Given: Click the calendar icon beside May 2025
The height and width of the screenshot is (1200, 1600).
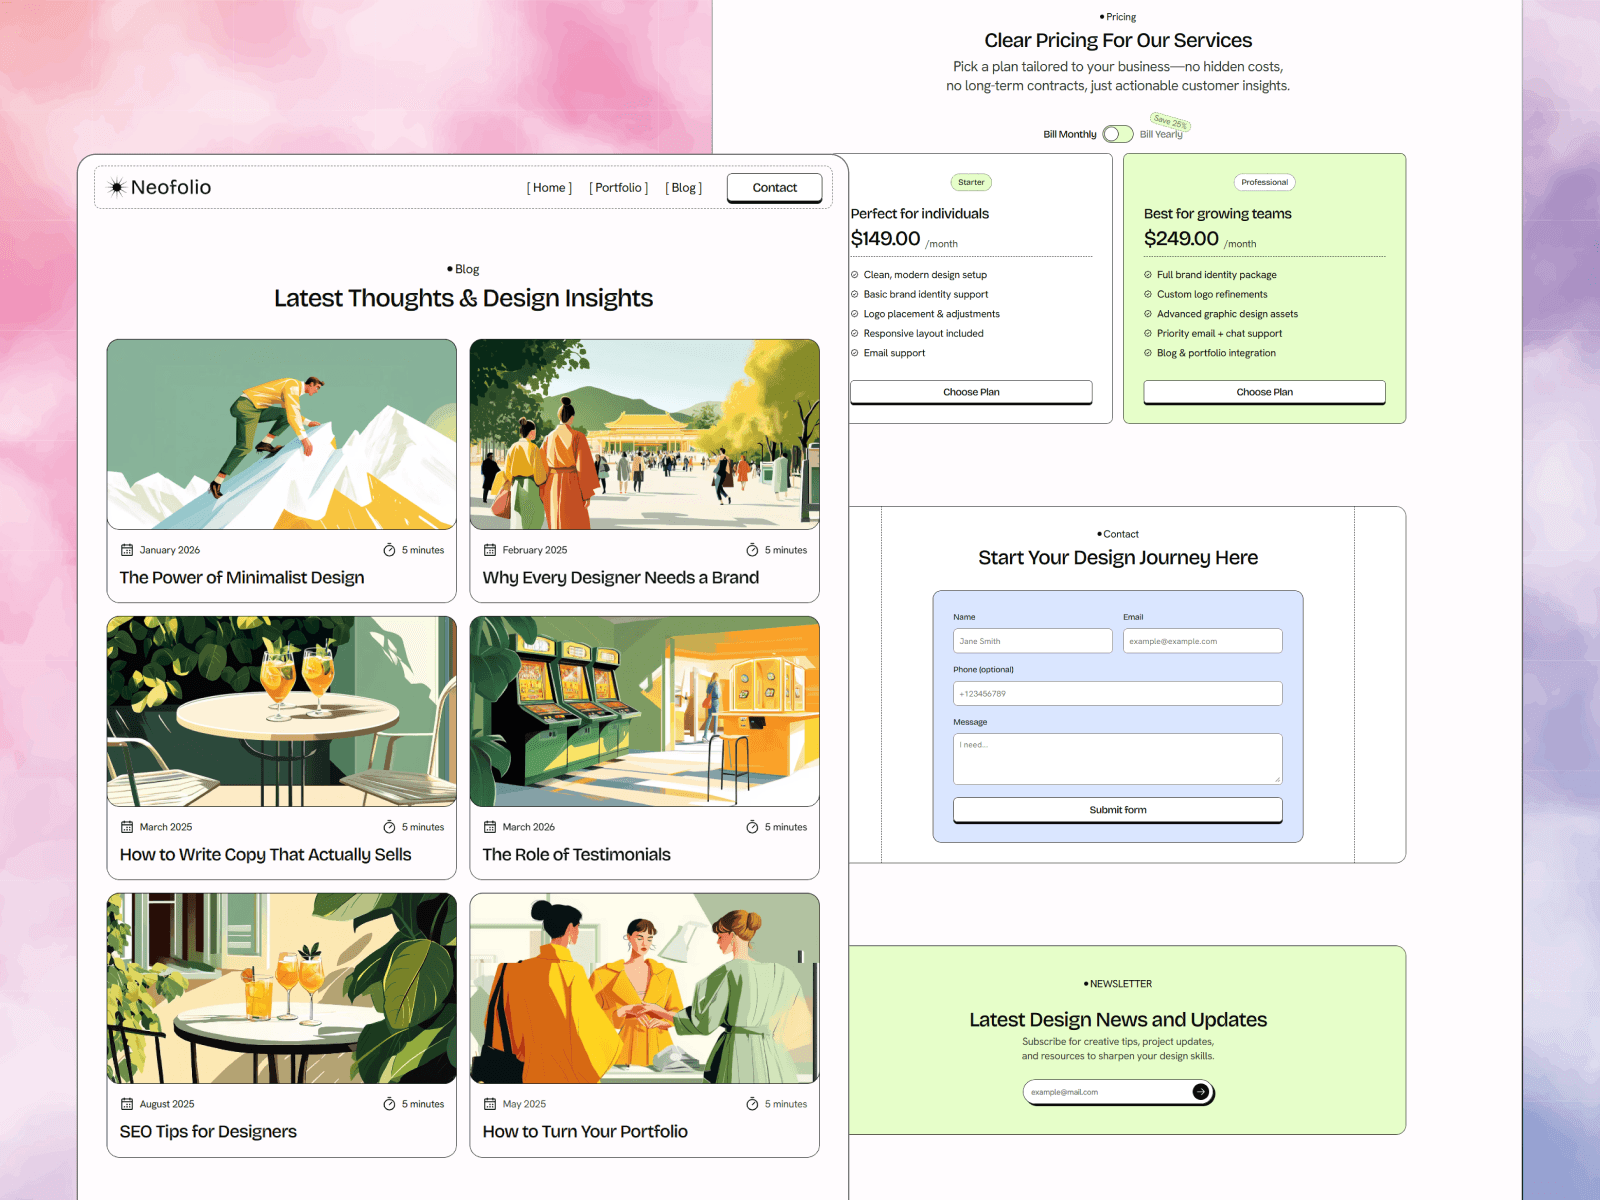Looking at the screenshot, I should [490, 1104].
